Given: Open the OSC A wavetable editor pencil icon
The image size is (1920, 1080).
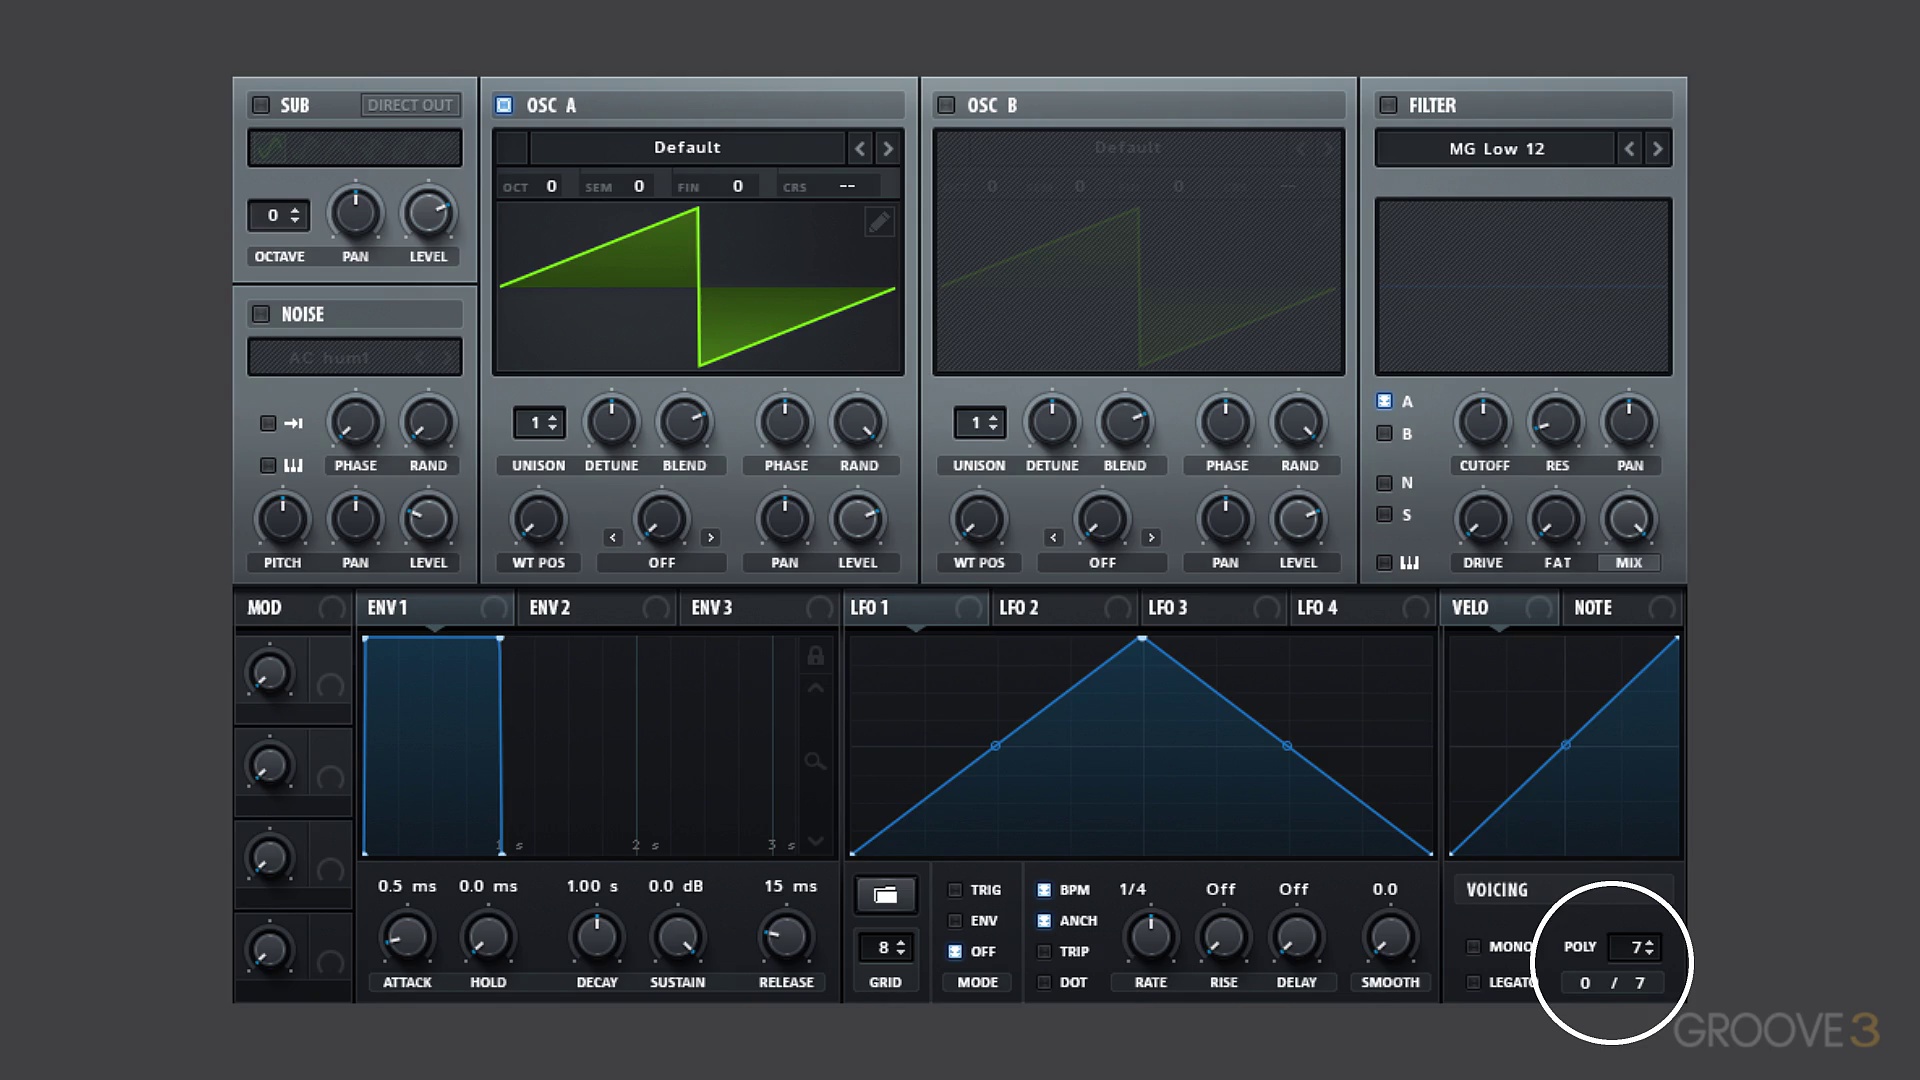Looking at the screenshot, I should [879, 222].
